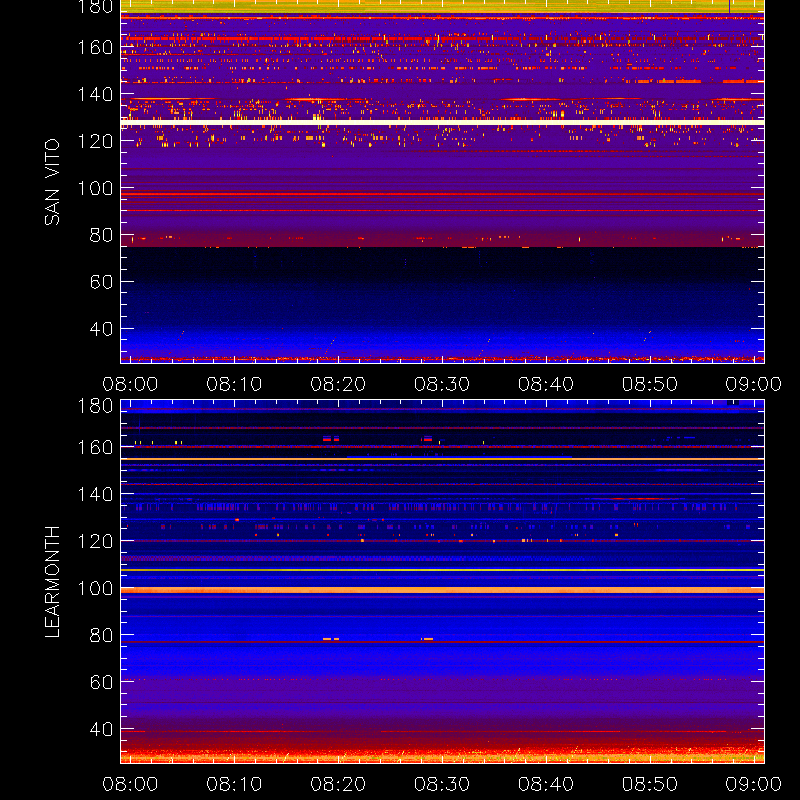Choose the 120 frequency label on Learmonth axis
Screen dimensions: 800x800
point(95,541)
